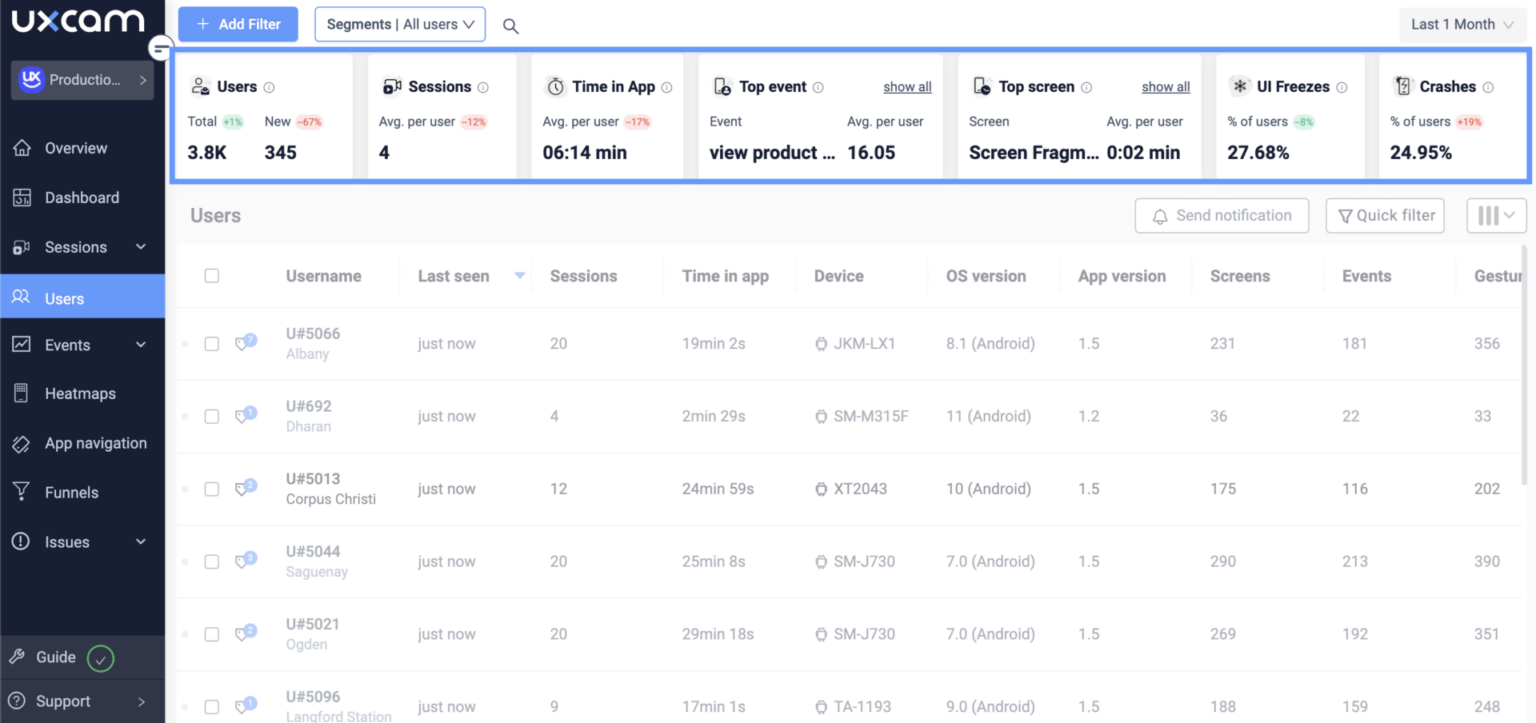Select the checkbox on the U#5013 row
The image size is (1536, 723).
pos(211,489)
